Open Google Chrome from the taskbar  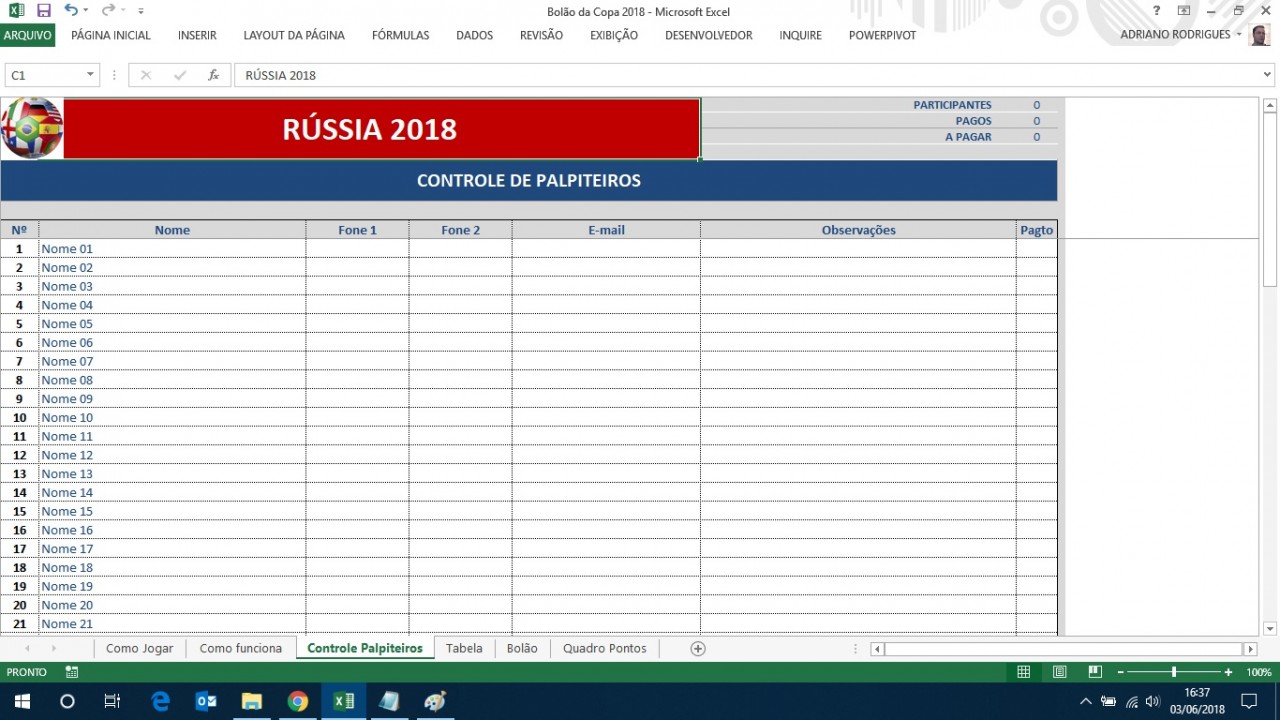pyautogui.click(x=298, y=702)
